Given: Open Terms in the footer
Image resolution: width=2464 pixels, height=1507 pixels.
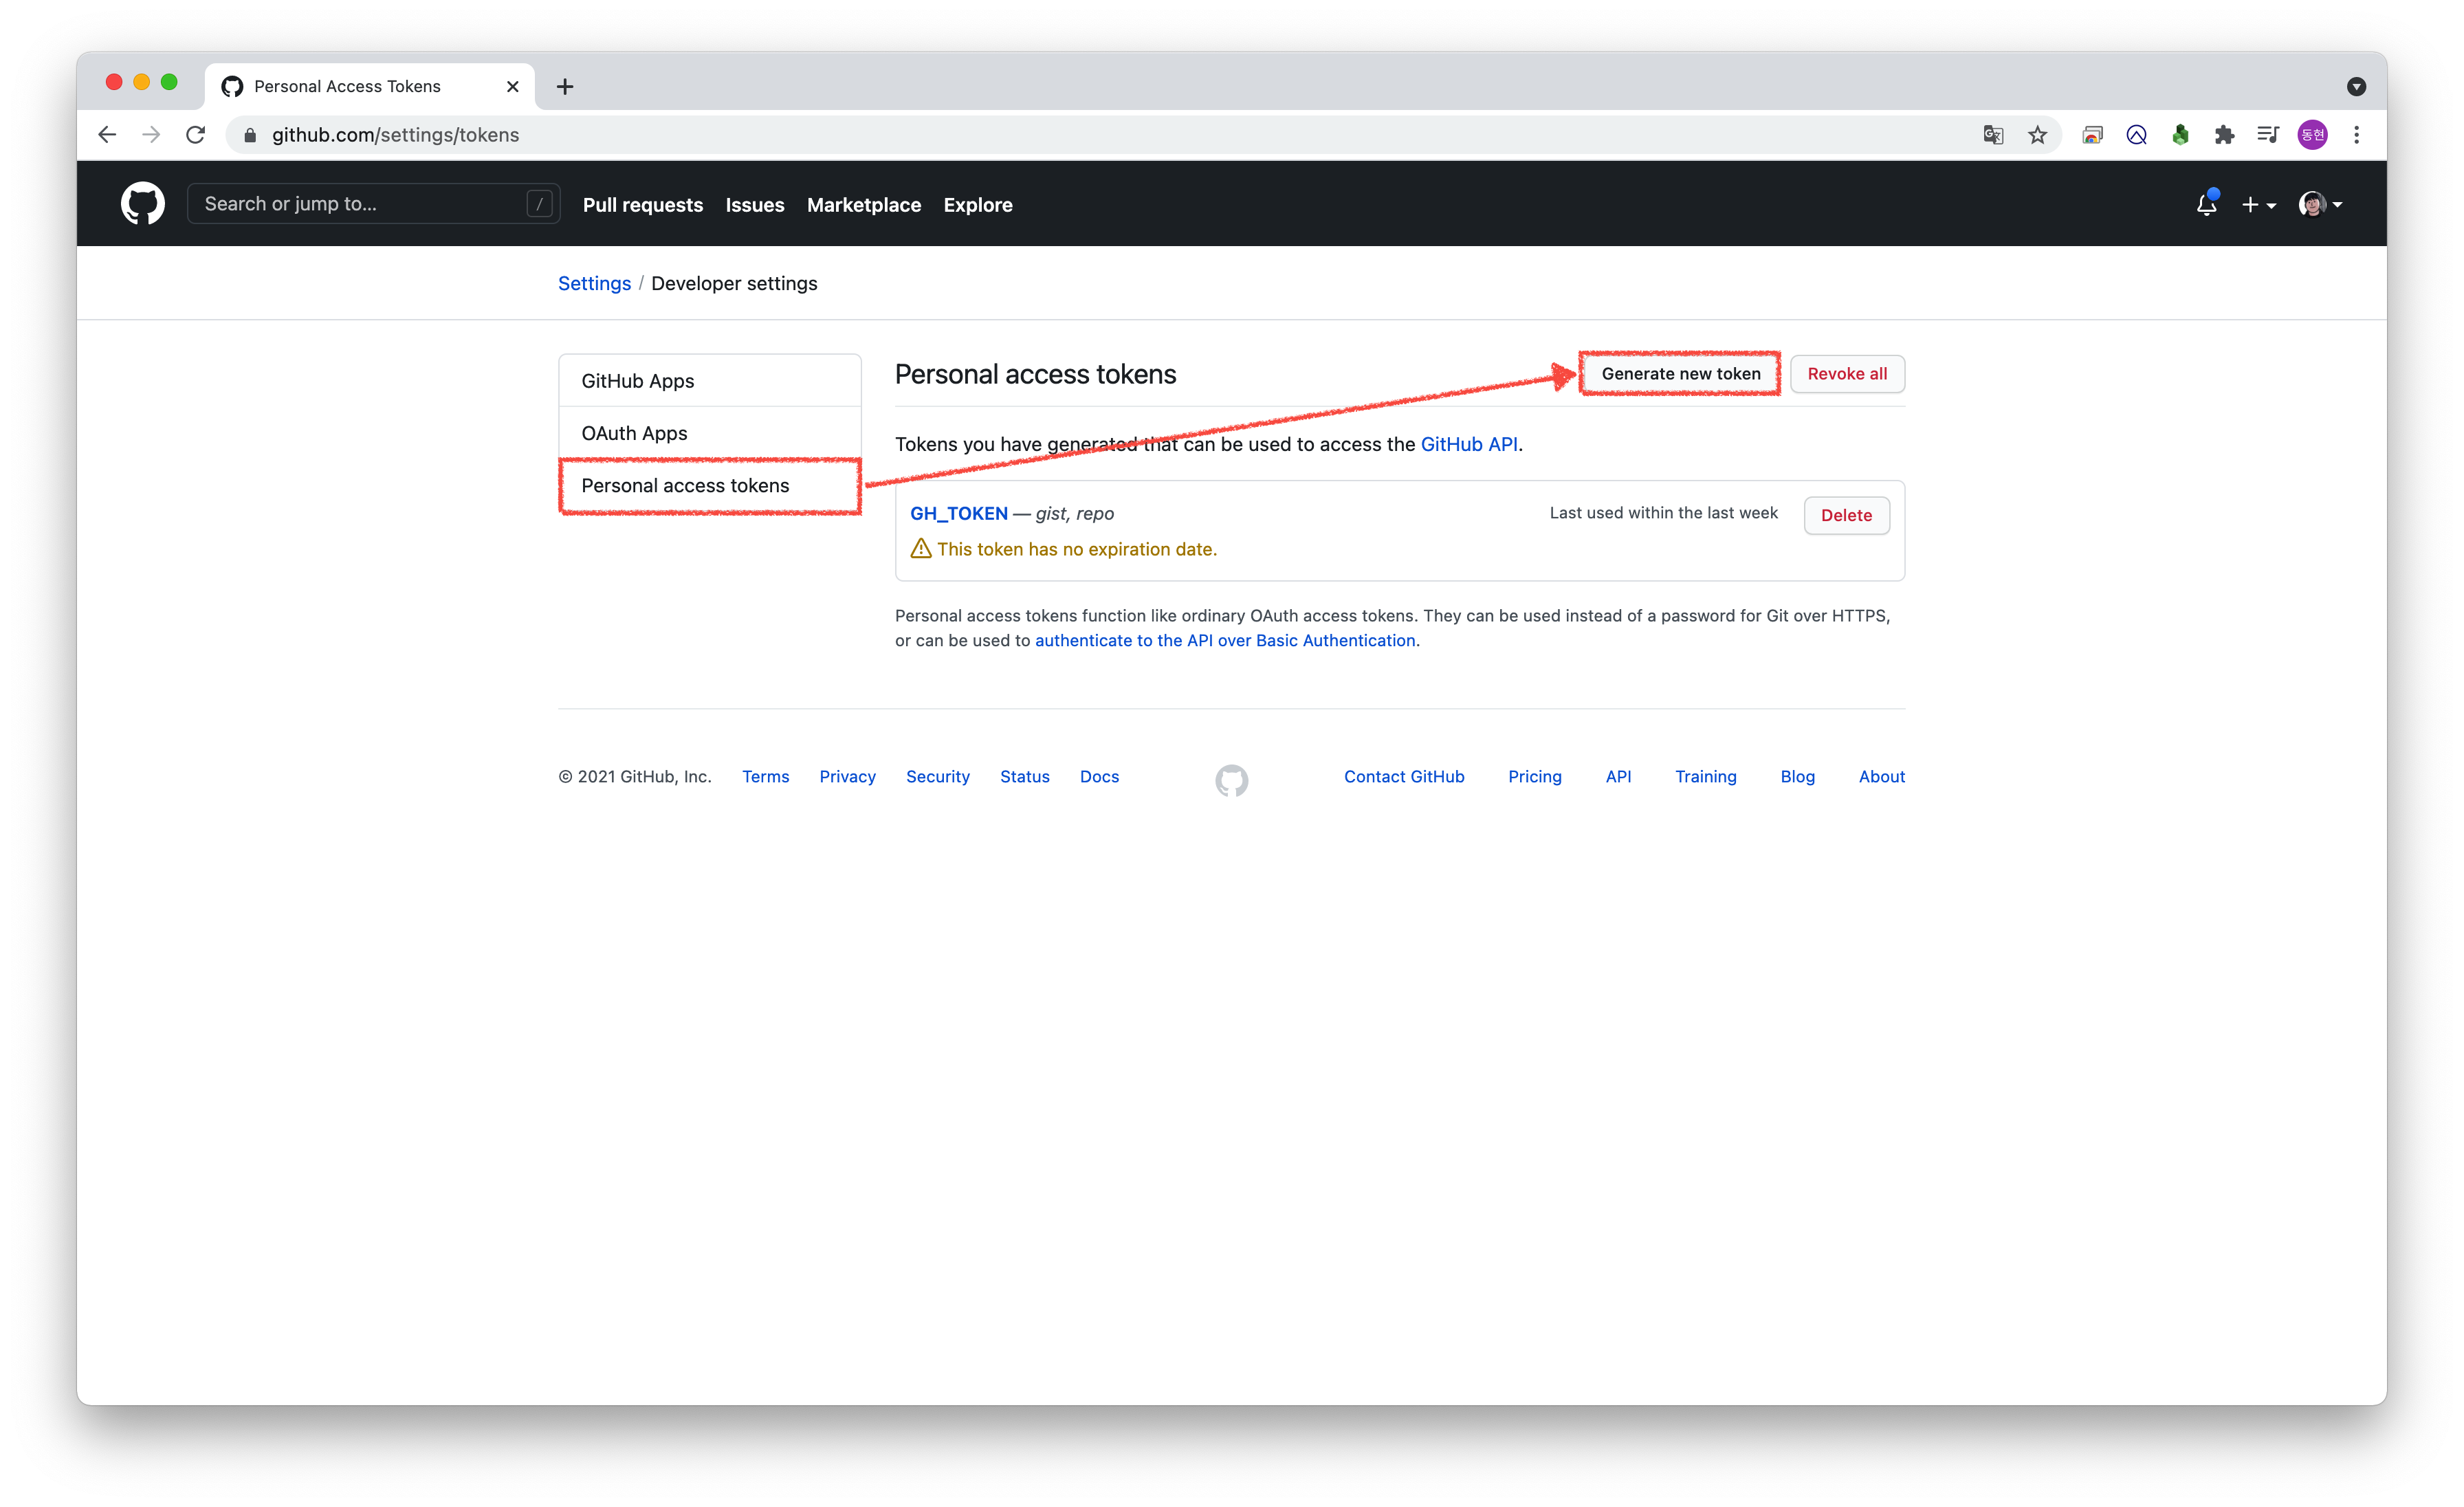Looking at the screenshot, I should (x=765, y=777).
